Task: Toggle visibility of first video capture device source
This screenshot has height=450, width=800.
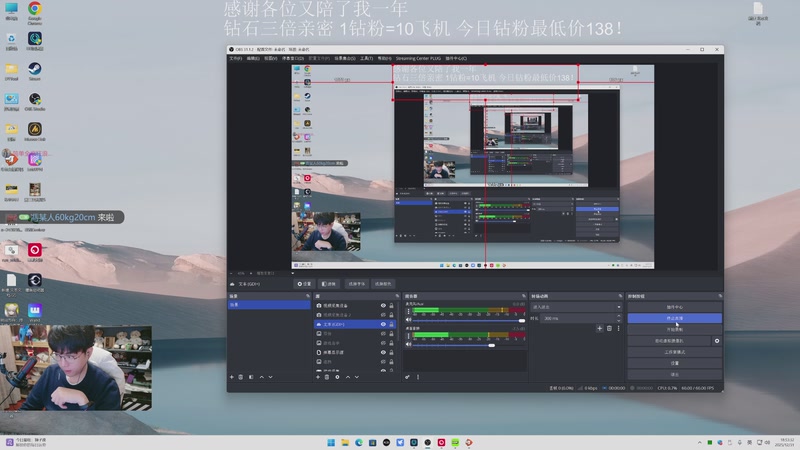Action: (383, 306)
